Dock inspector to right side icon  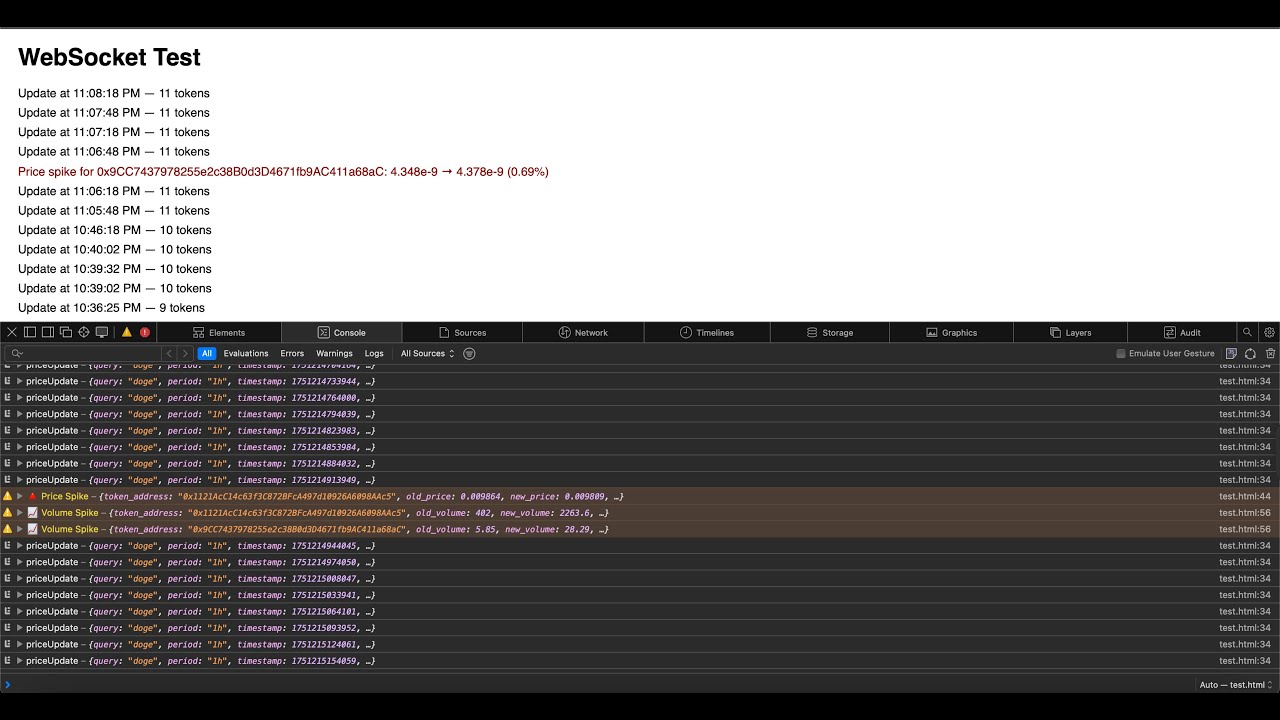(x=47, y=332)
